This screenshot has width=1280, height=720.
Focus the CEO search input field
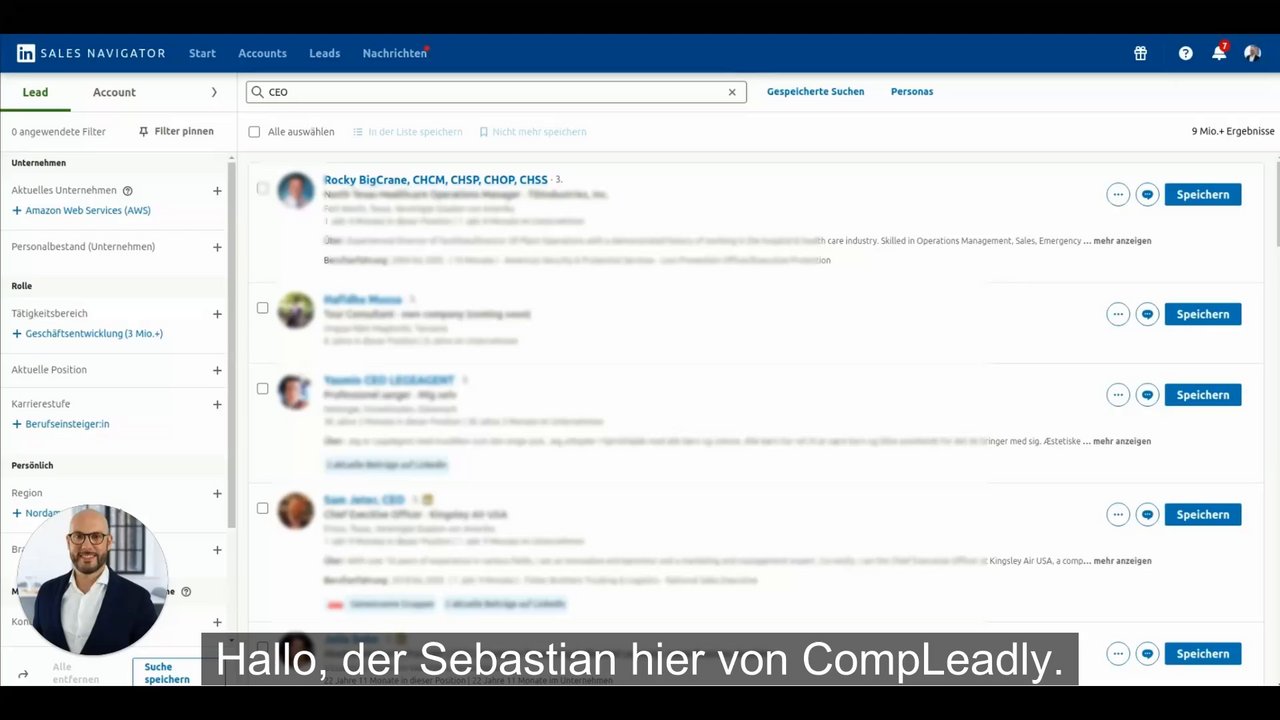click(x=496, y=92)
